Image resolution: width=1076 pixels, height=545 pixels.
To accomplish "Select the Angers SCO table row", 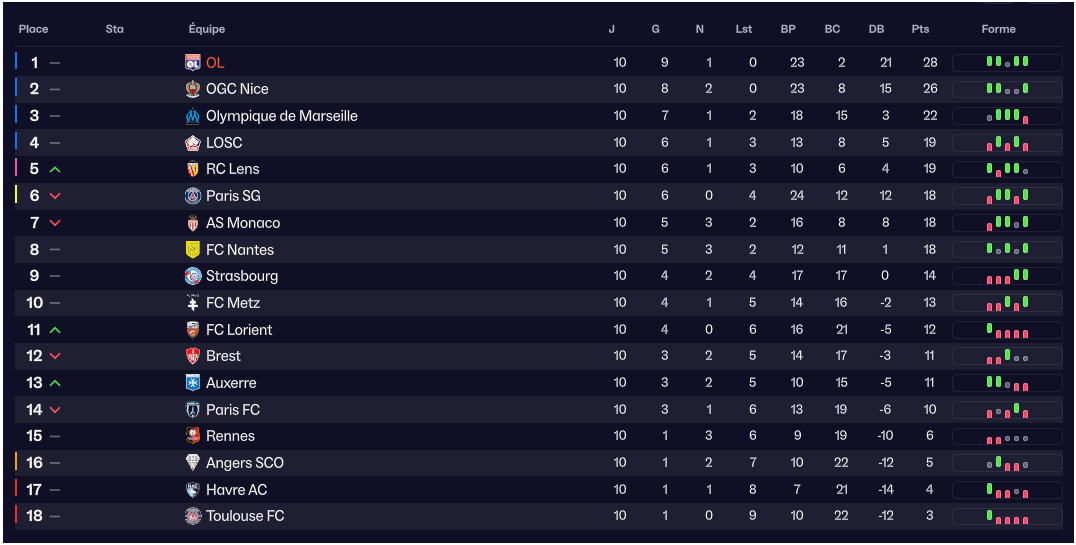I will click(538, 463).
